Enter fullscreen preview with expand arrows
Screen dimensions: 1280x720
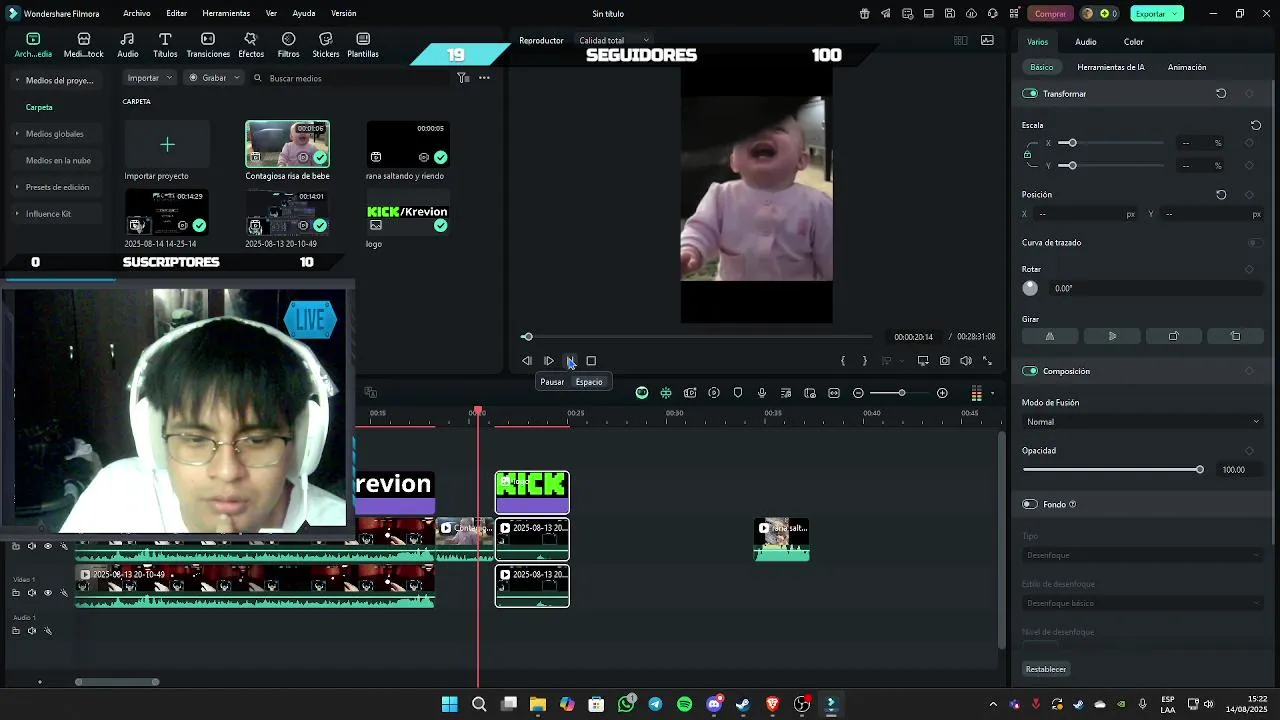coord(987,361)
